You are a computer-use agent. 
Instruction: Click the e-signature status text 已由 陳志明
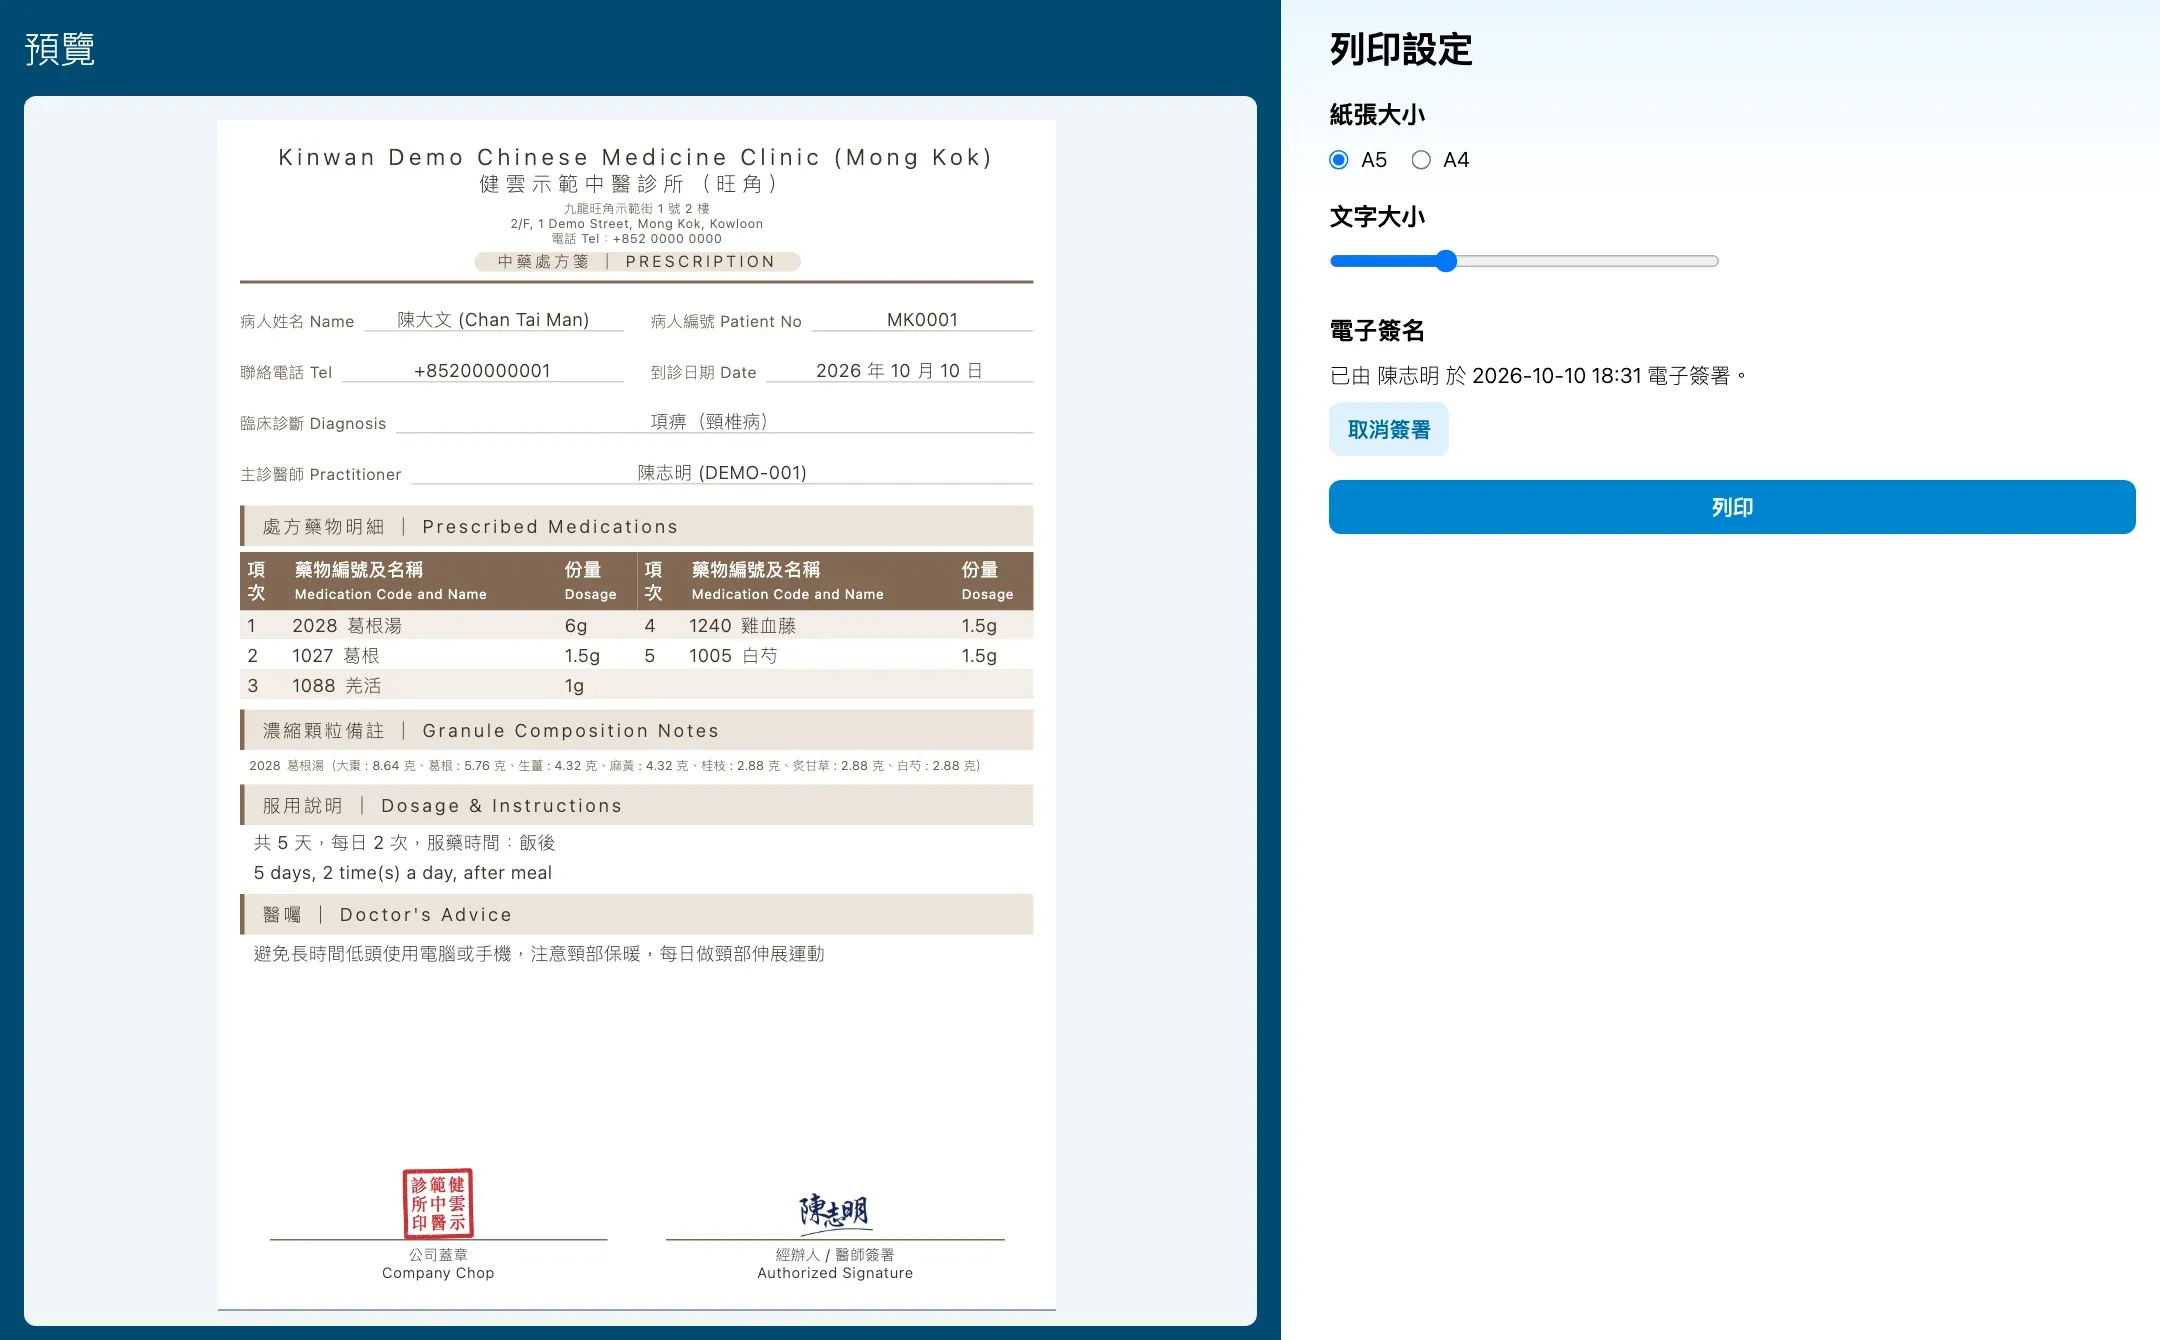(x=1538, y=376)
